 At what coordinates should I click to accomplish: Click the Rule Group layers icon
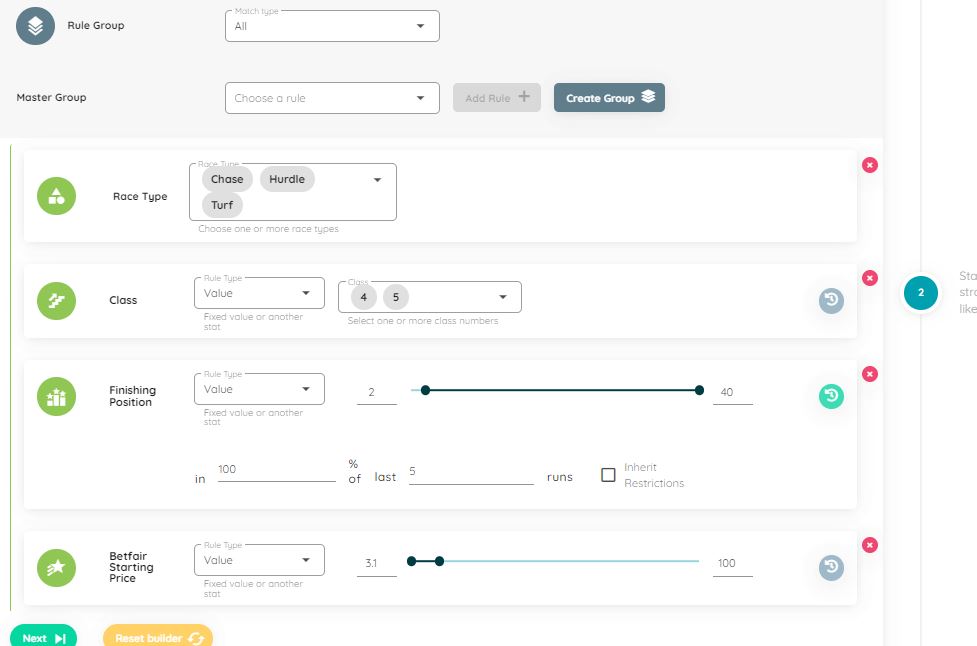[35, 26]
